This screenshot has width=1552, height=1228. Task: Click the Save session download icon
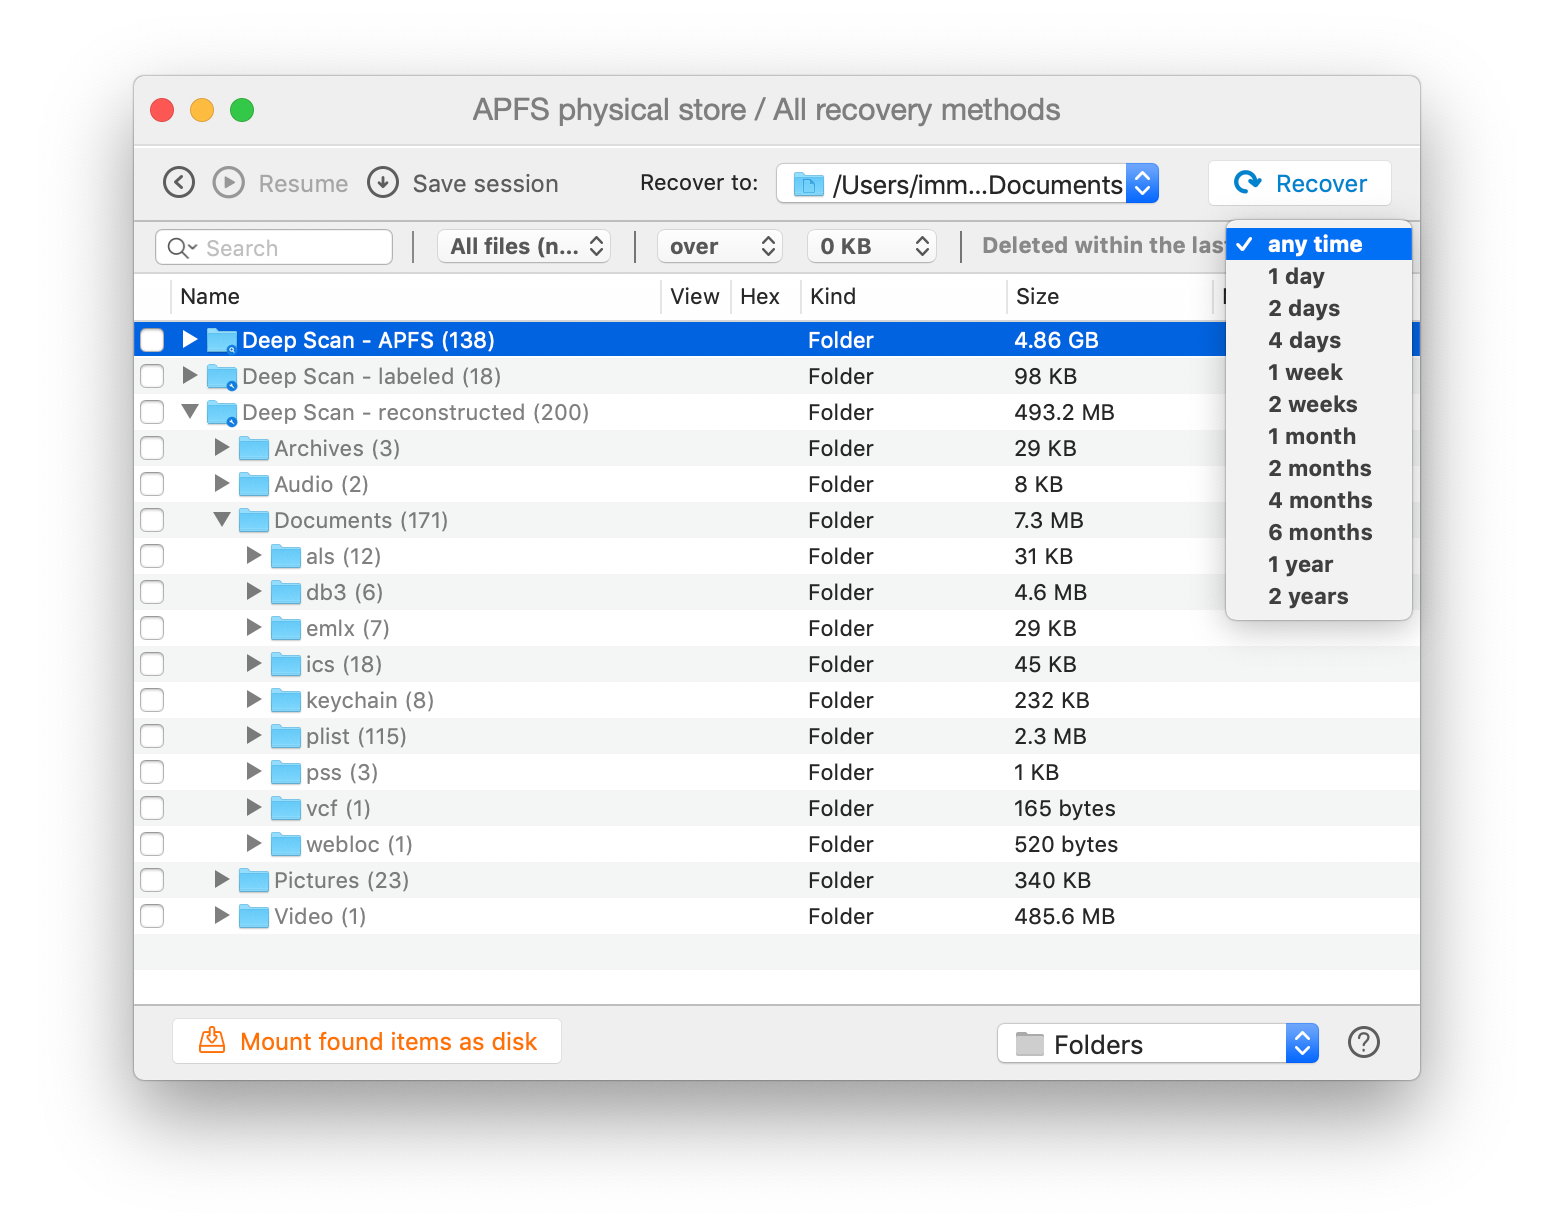[382, 183]
